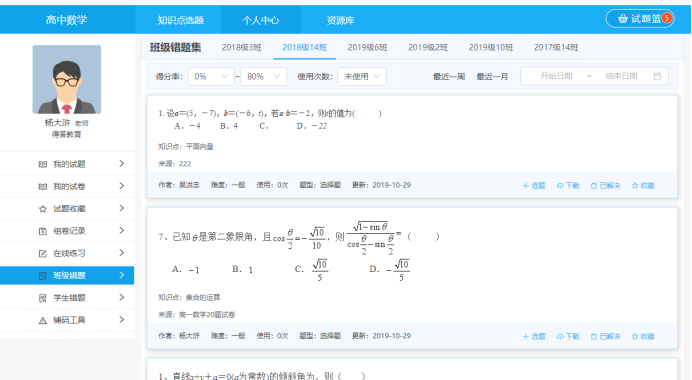Click the calendar icon in date range

657,76
